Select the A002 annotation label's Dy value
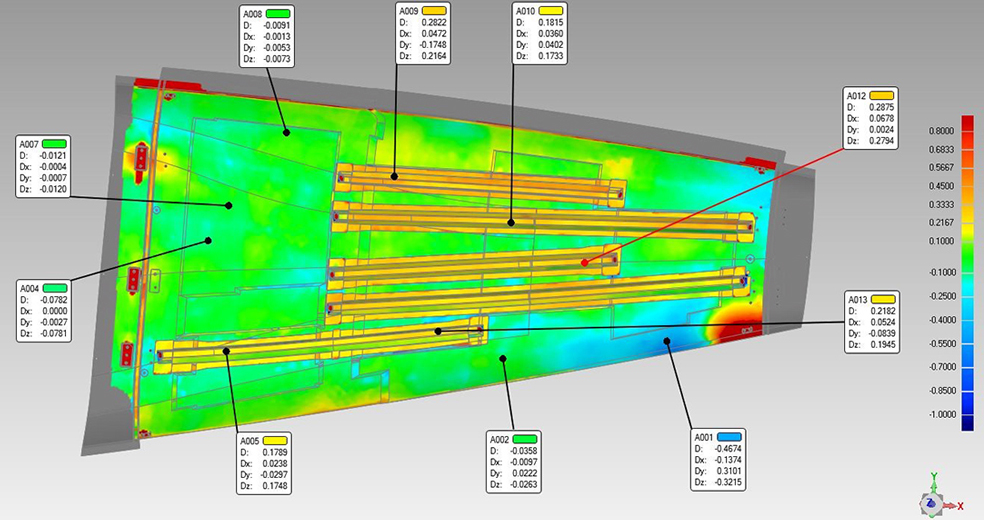The width and height of the screenshot is (984, 520). pos(523,475)
